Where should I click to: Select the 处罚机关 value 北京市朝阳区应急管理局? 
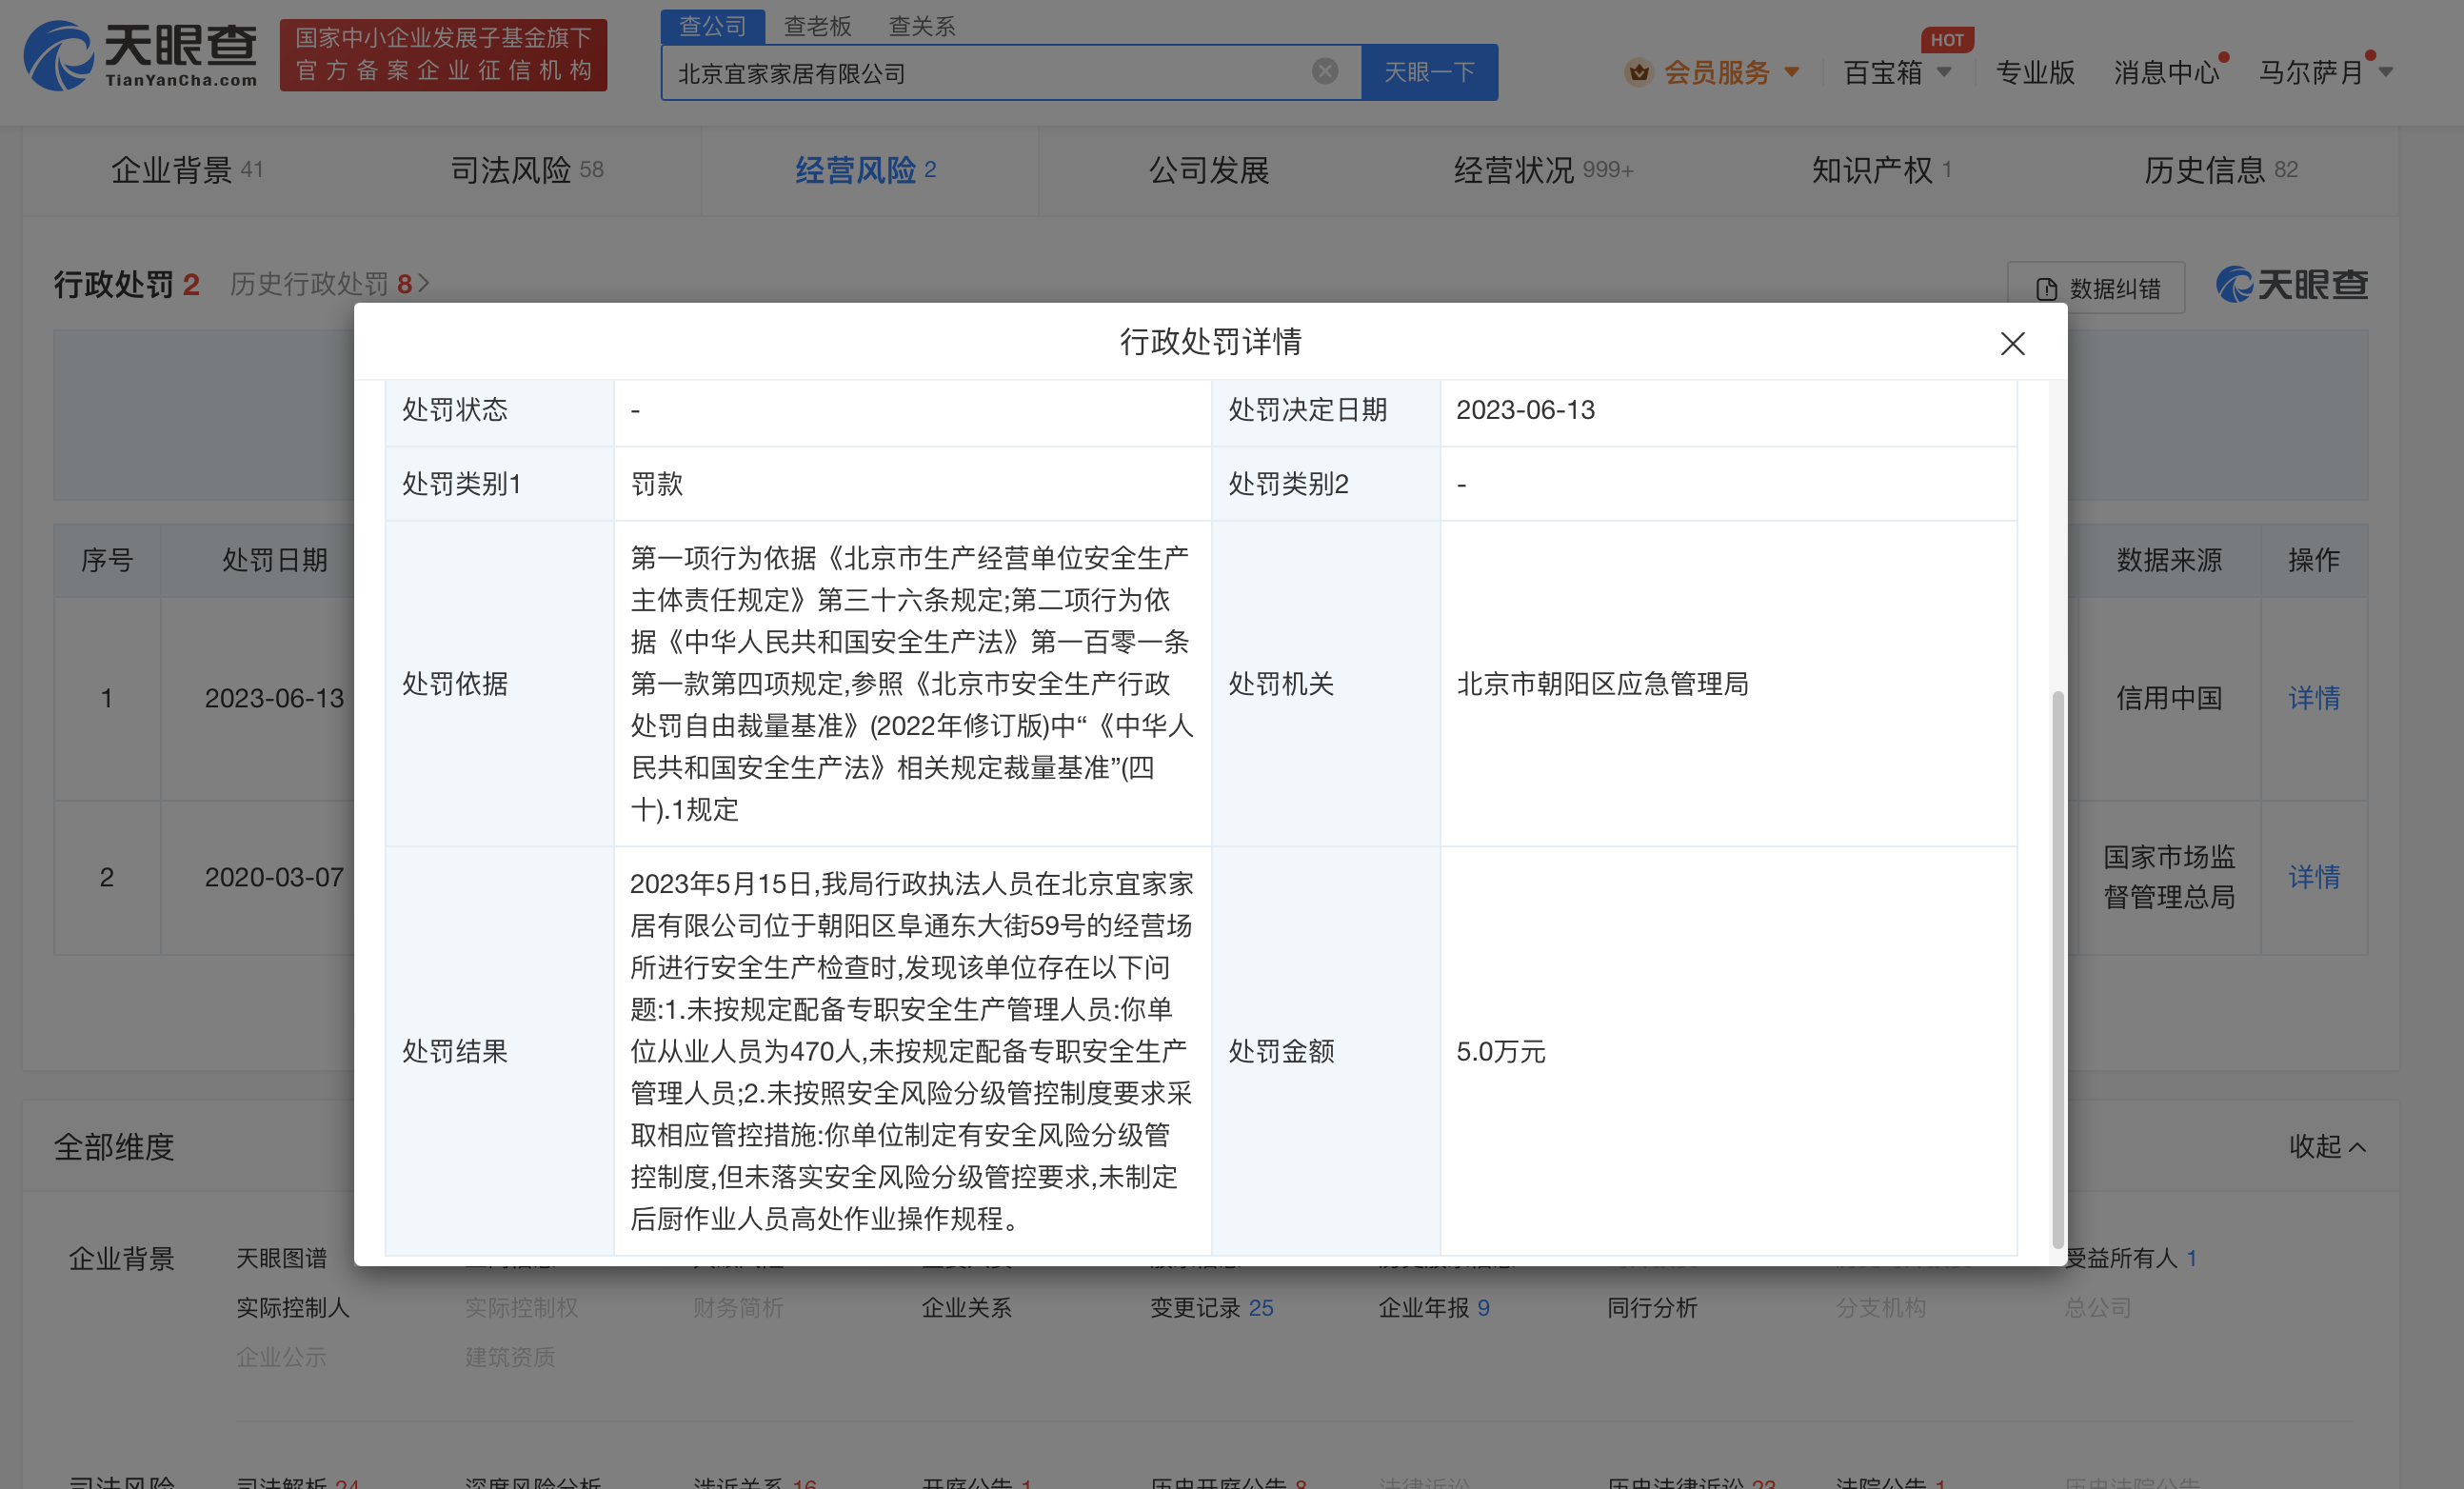pyautogui.click(x=1602, y=684)
